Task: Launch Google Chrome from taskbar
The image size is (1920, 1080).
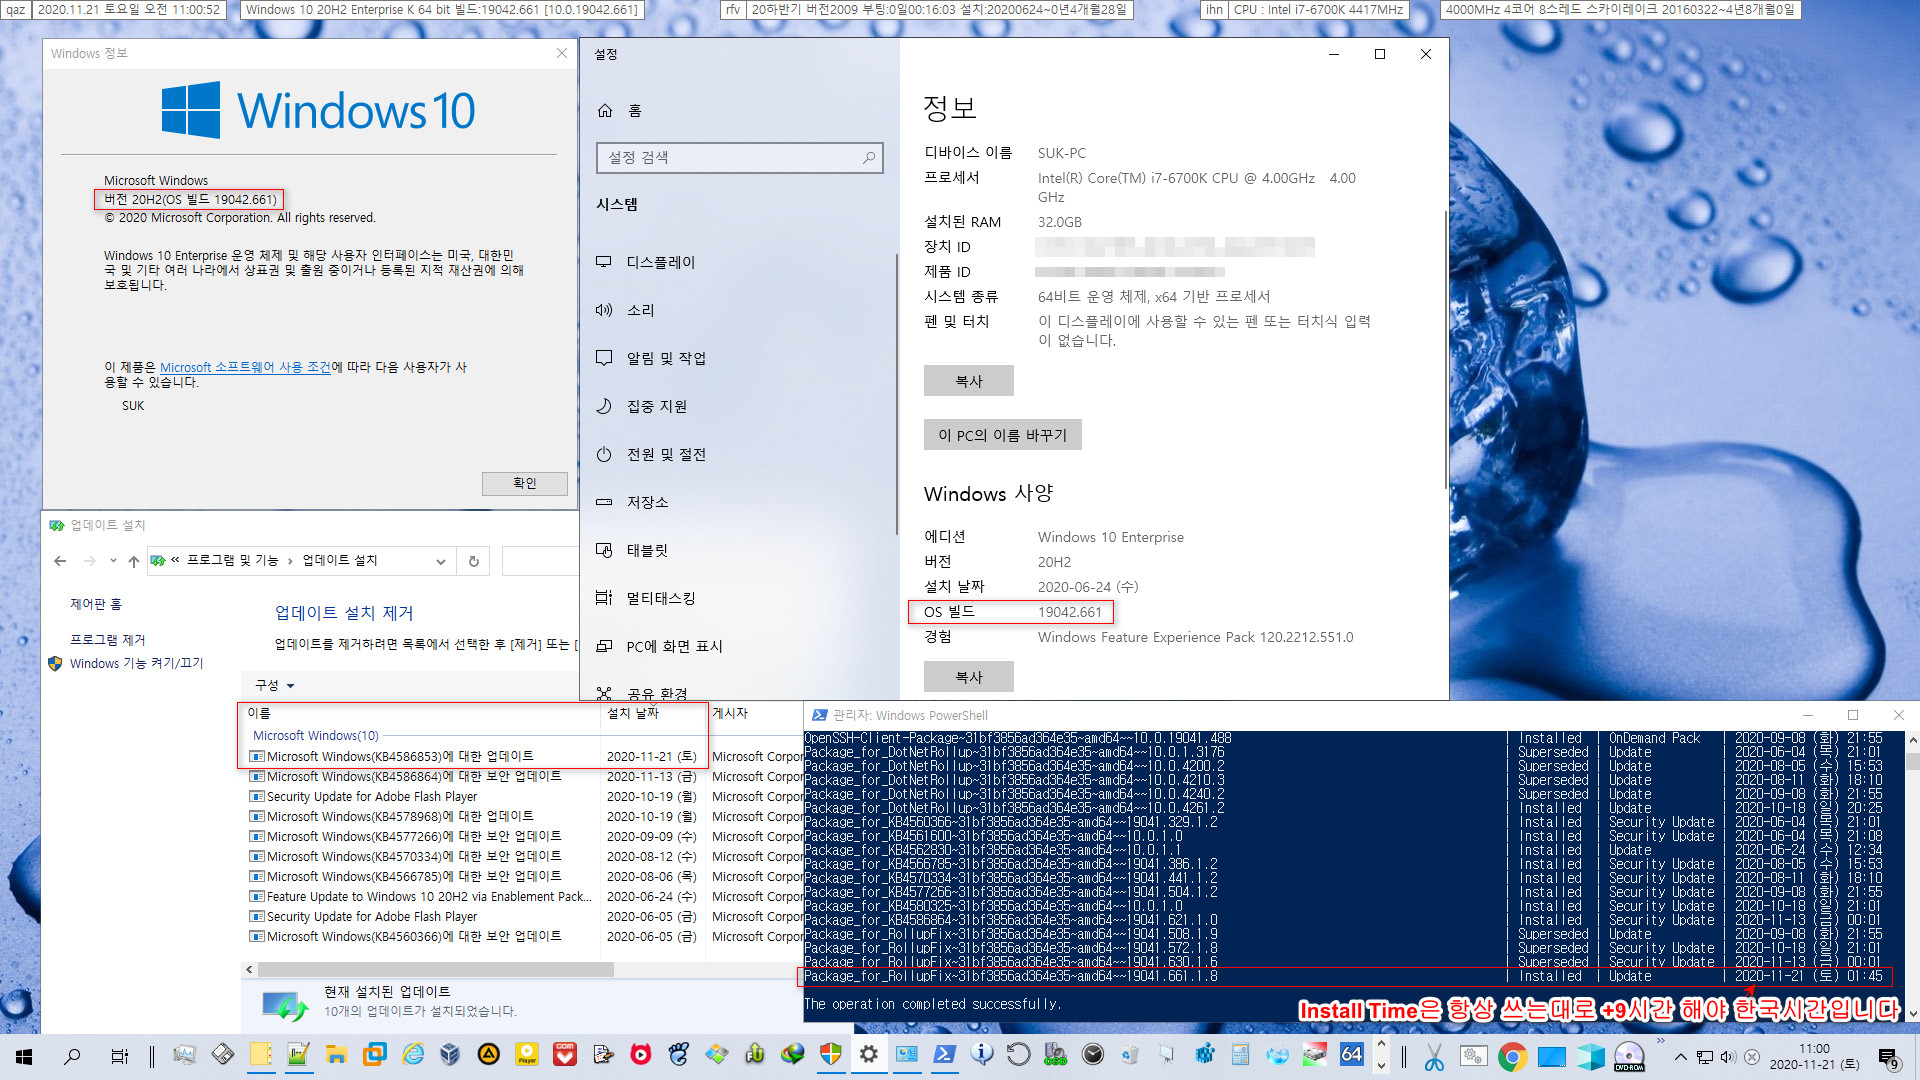Action: [x=1512, y=1056]
